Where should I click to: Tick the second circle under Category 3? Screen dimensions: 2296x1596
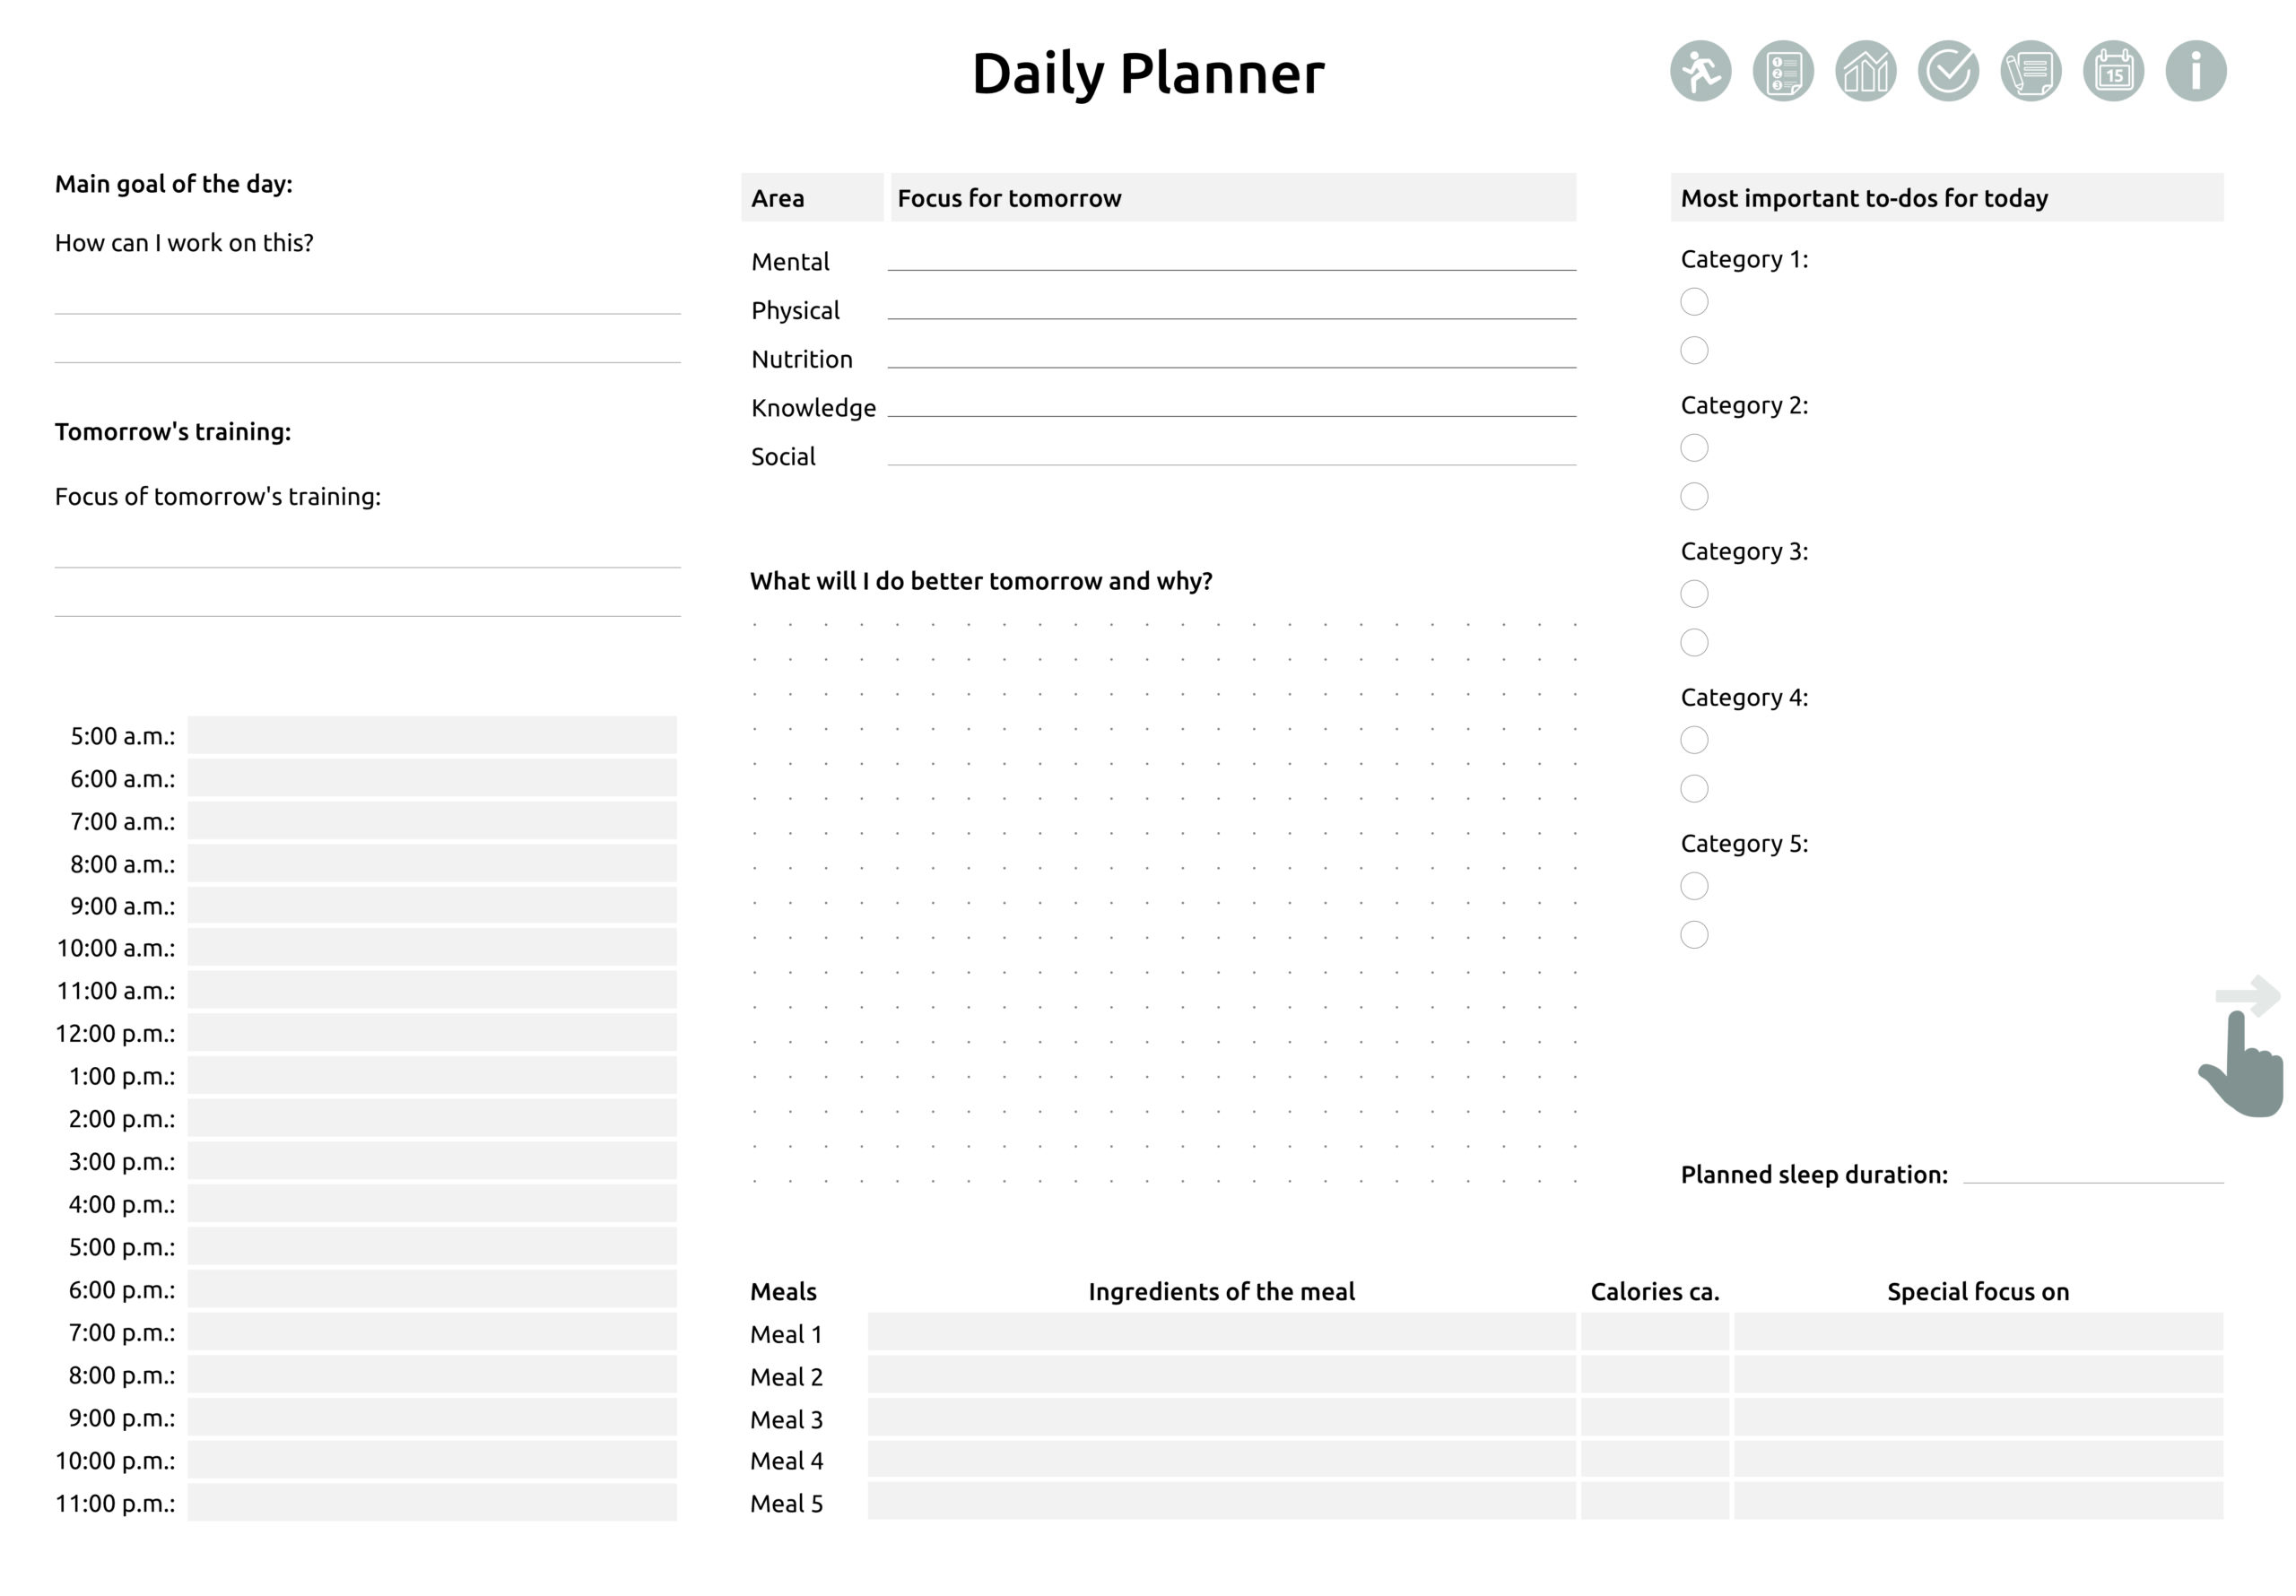point(1694,642)
